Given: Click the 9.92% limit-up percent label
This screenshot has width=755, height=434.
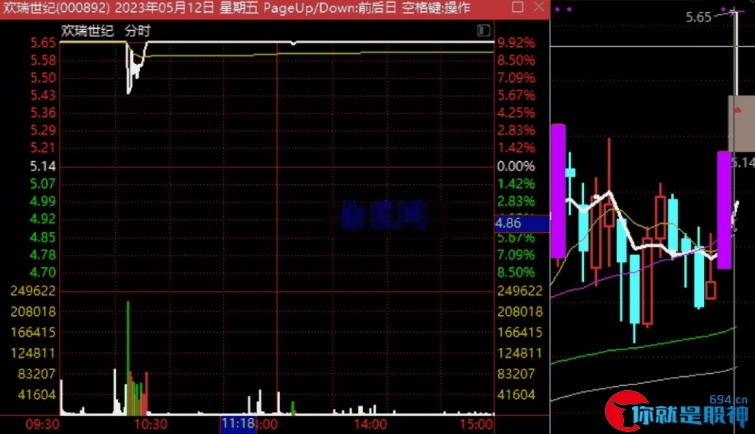Looking at the screenshot, I should (x=516, y=43).
